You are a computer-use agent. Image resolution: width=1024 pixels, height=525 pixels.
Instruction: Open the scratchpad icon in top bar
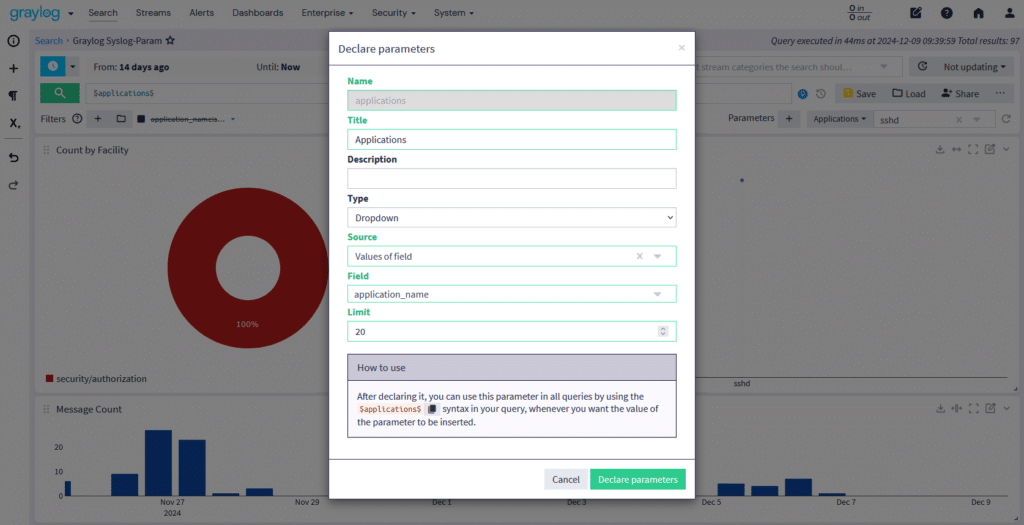916,13
